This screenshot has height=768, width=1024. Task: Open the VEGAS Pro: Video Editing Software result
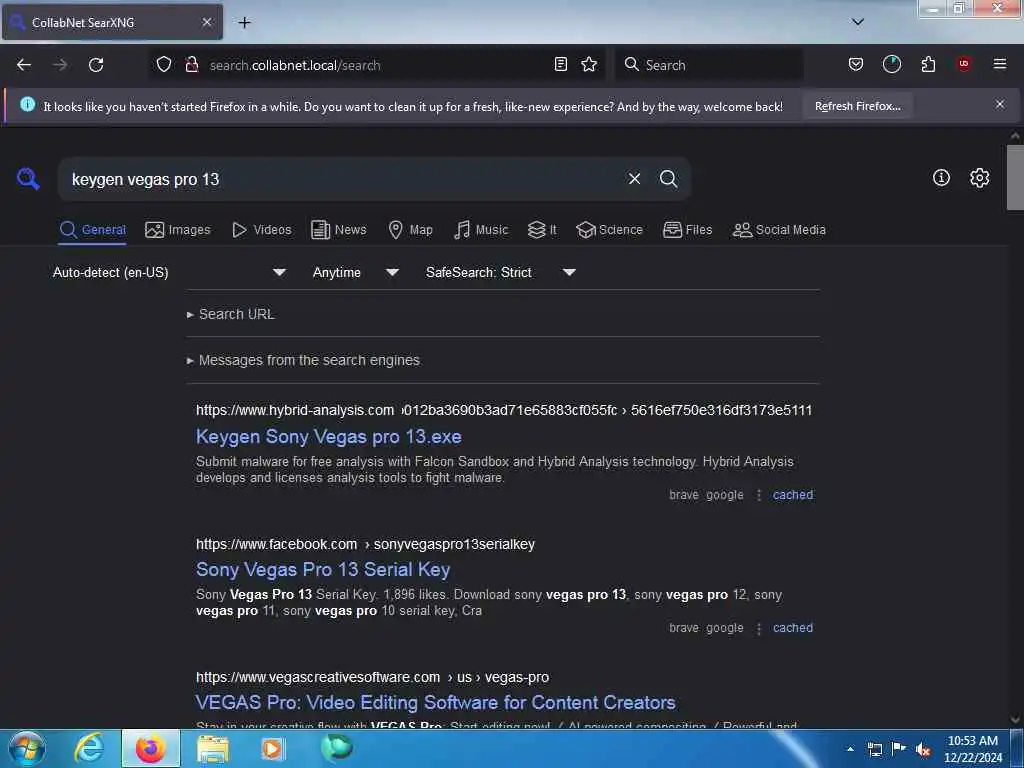(x=435, y=703)
